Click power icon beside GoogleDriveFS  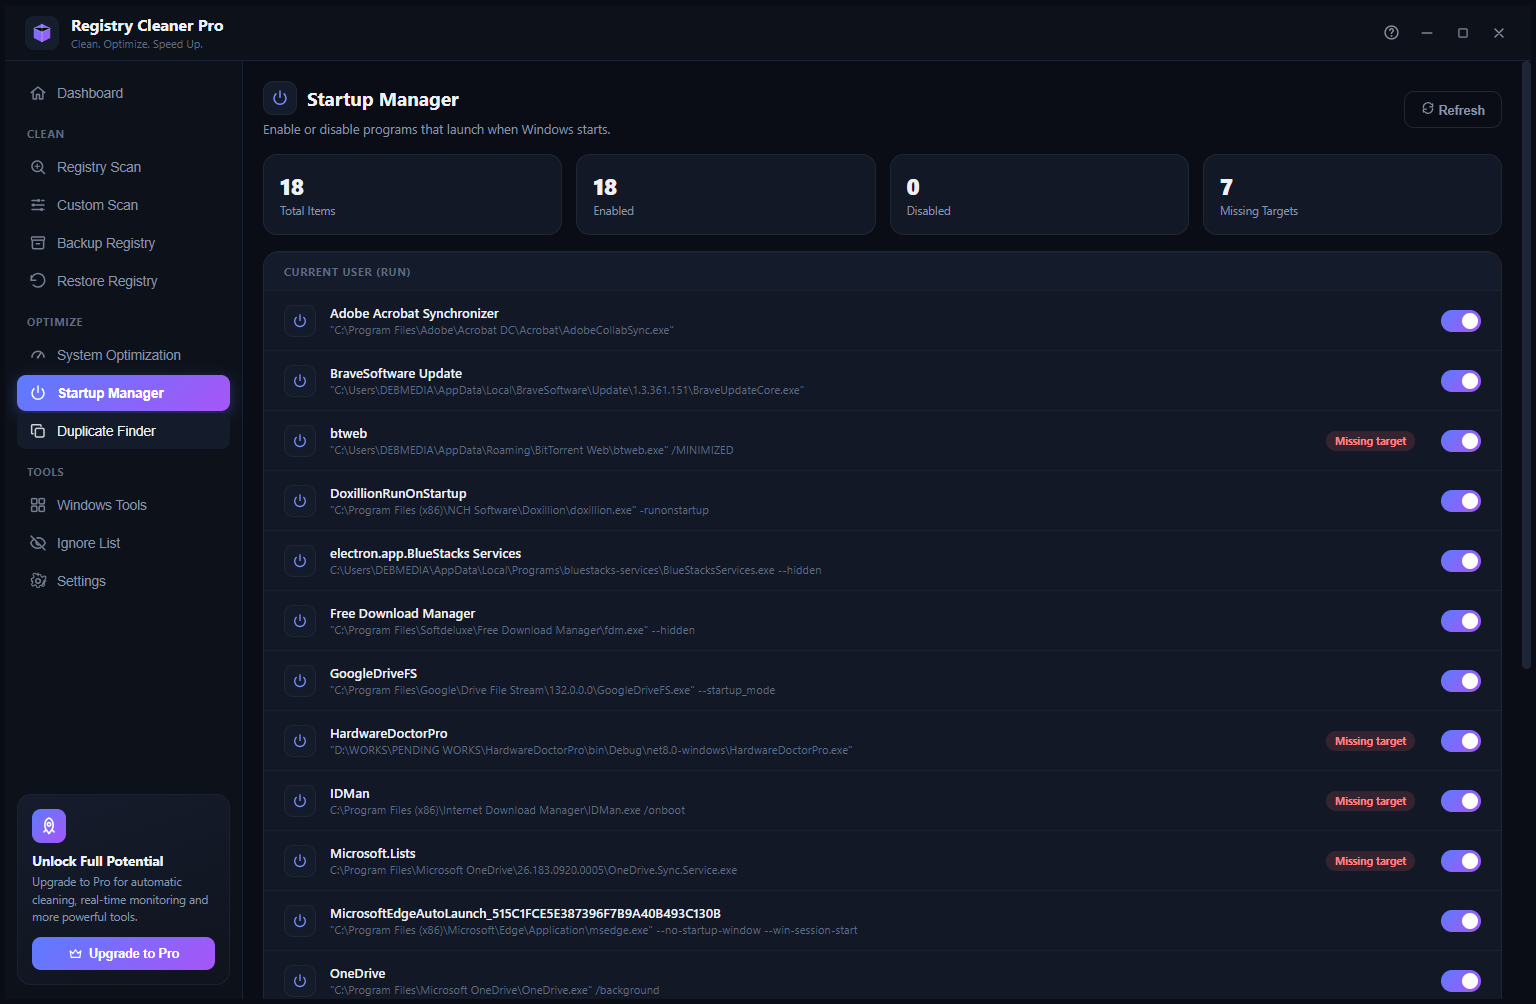tap(300, 681)
